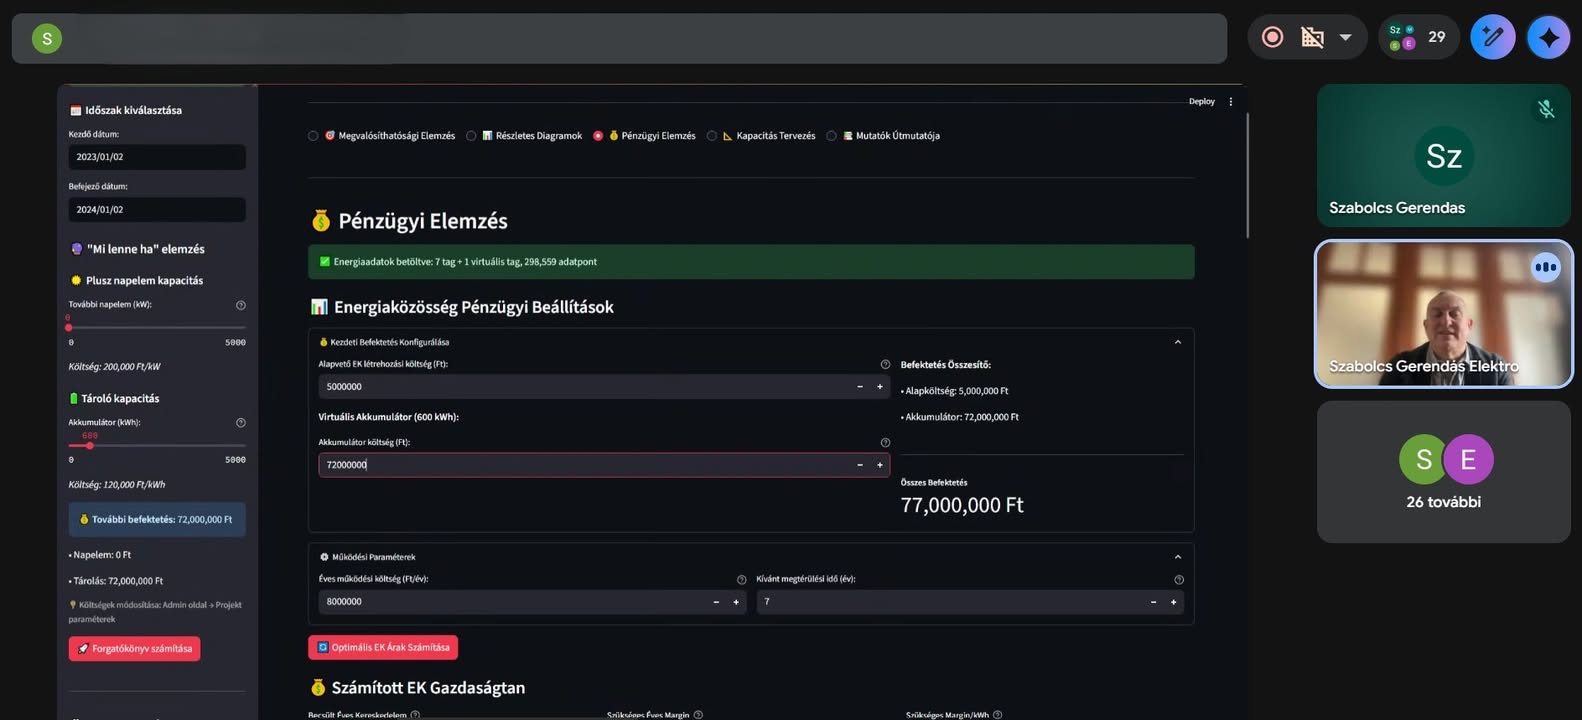The width and height of the screenshot is (1582, 720).
Task: Open the participants count icon
Action: 1418,37
